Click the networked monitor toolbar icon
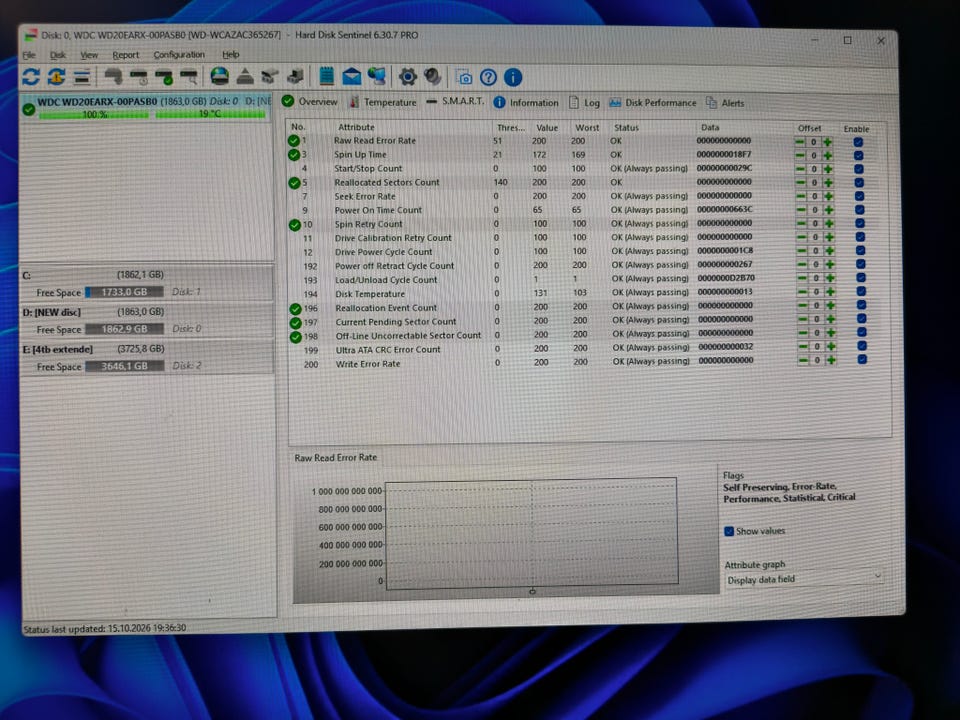960x720 pixels. 377,77
